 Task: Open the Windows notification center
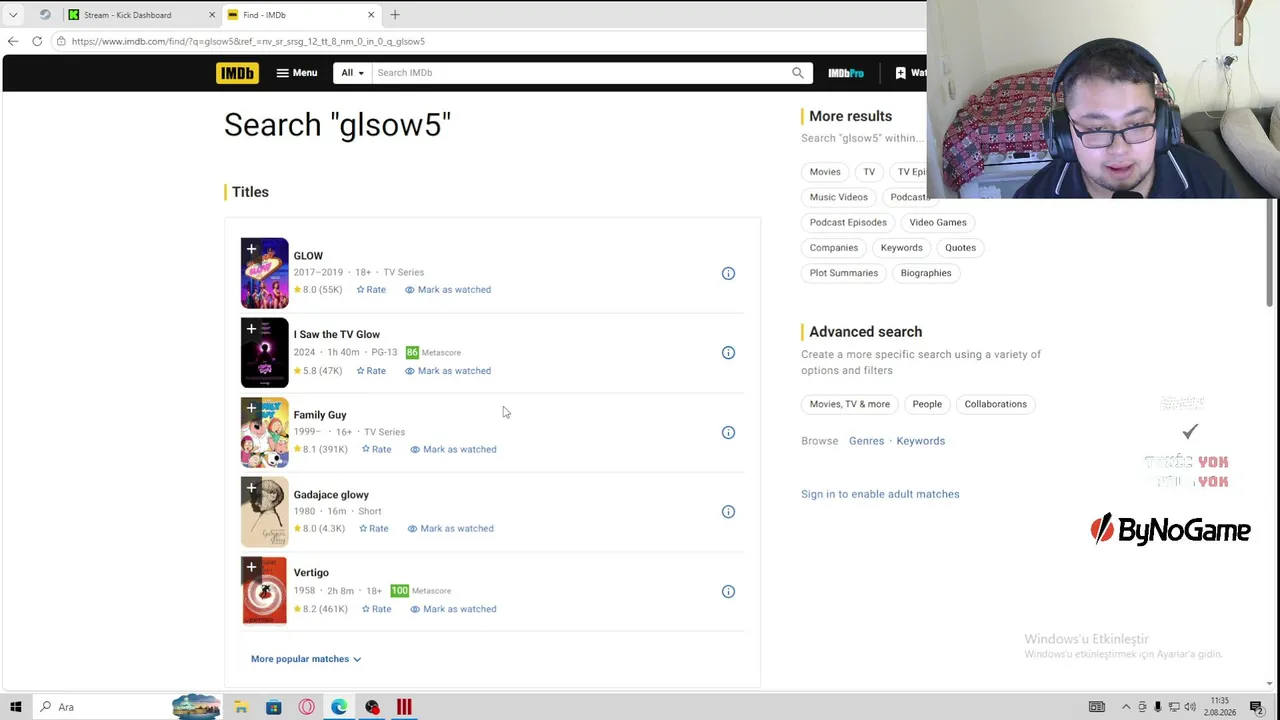pyautogui.click(x=1256, y=707)
